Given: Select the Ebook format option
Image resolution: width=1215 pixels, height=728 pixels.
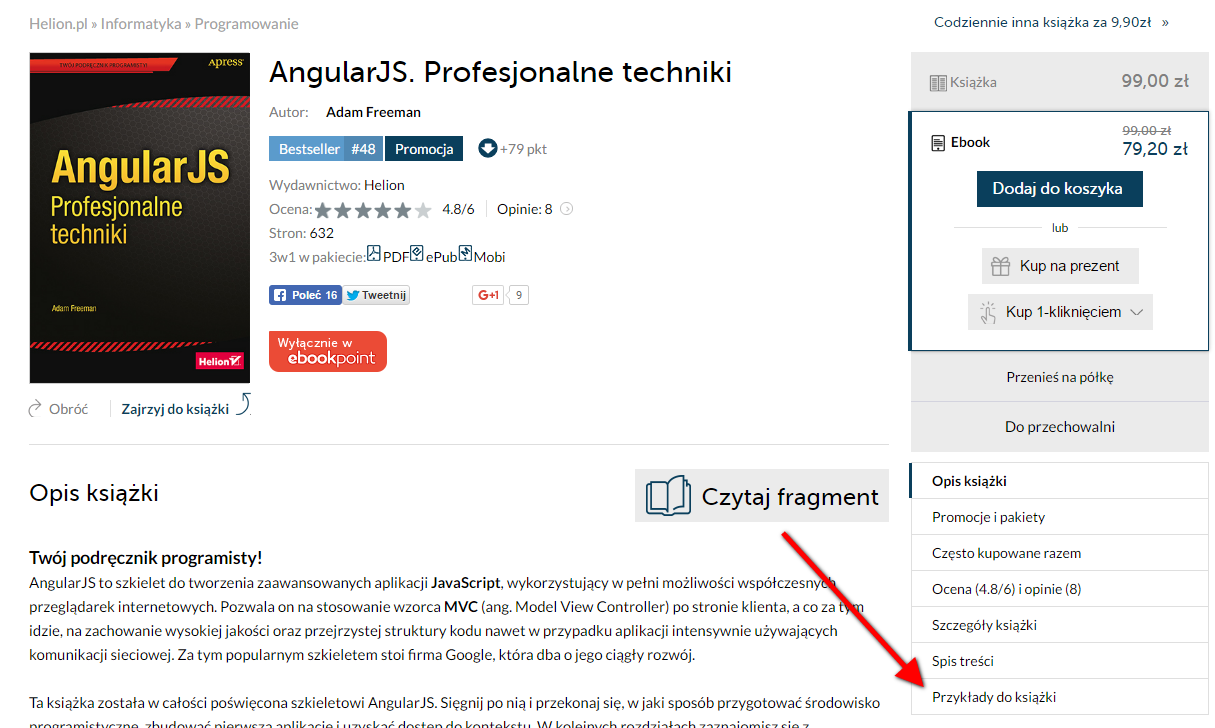Looking at the screenshot, I should coord(970,143).
